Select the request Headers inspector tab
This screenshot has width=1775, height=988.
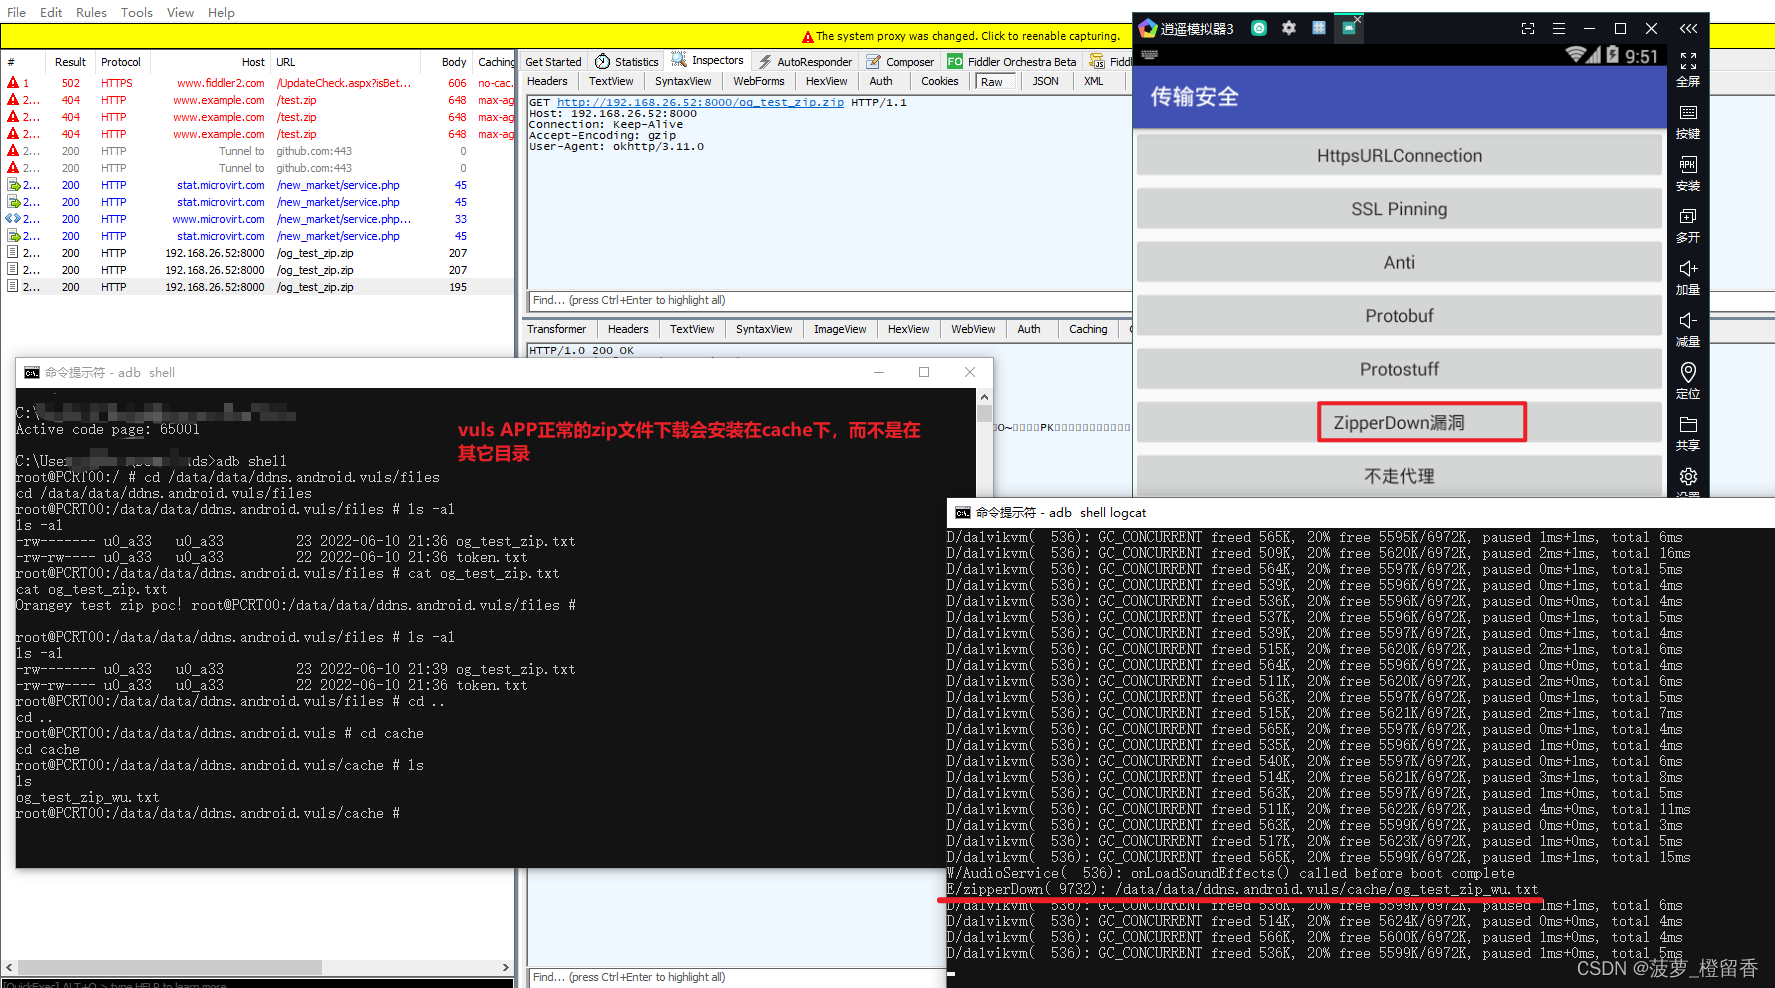(x=547, y=81)
